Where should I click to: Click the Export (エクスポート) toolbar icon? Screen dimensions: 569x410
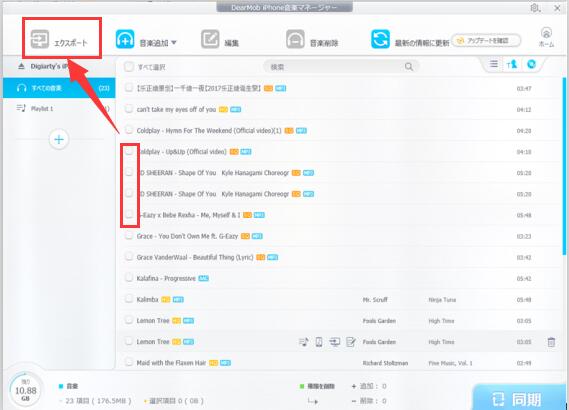tap(40, 39)
